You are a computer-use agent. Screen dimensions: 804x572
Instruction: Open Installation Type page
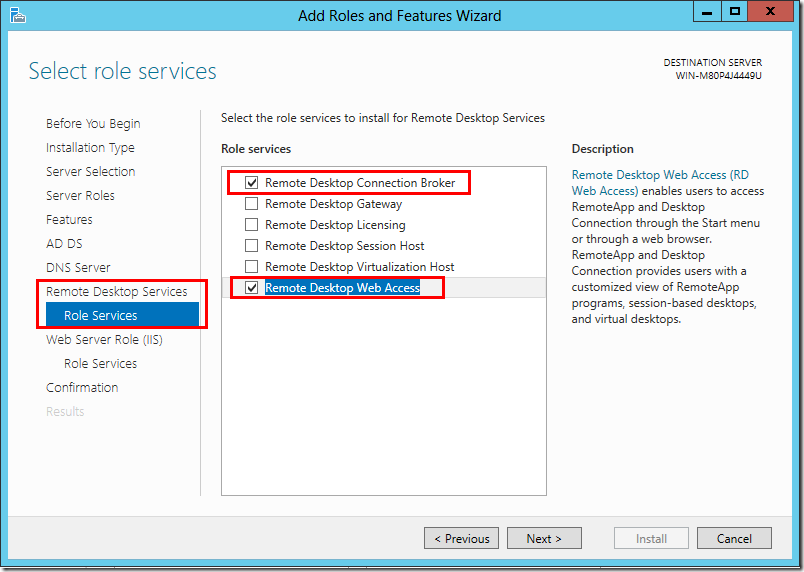[x=90, y=148]
